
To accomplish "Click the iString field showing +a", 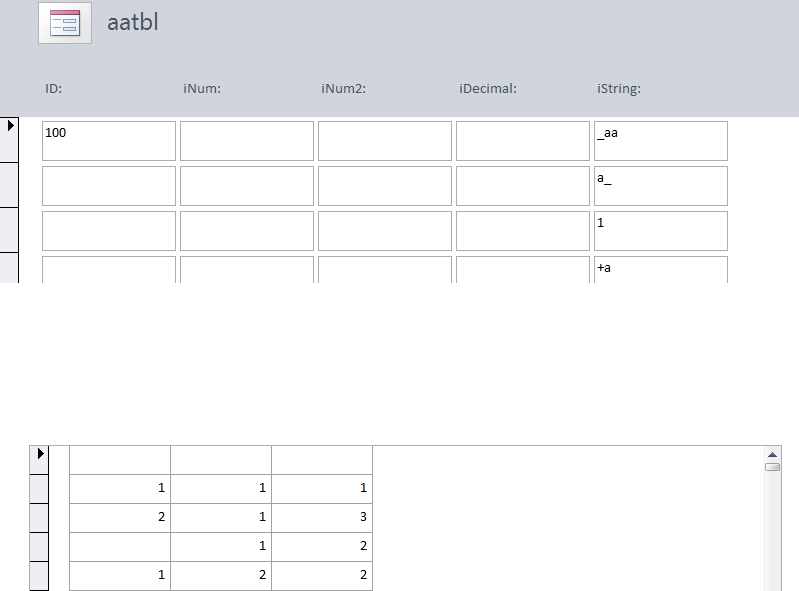I will coord(660,270).
